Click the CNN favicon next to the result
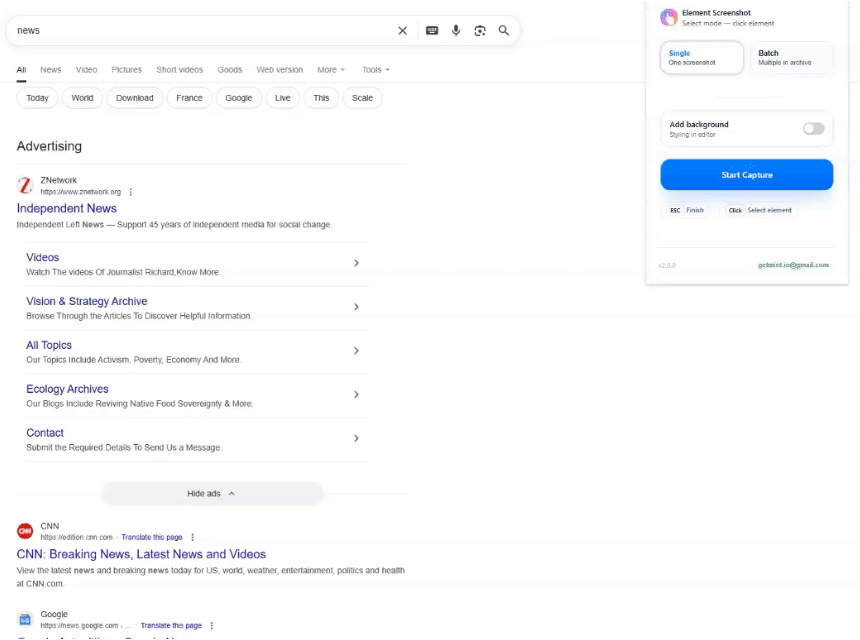 coord(24,530)
